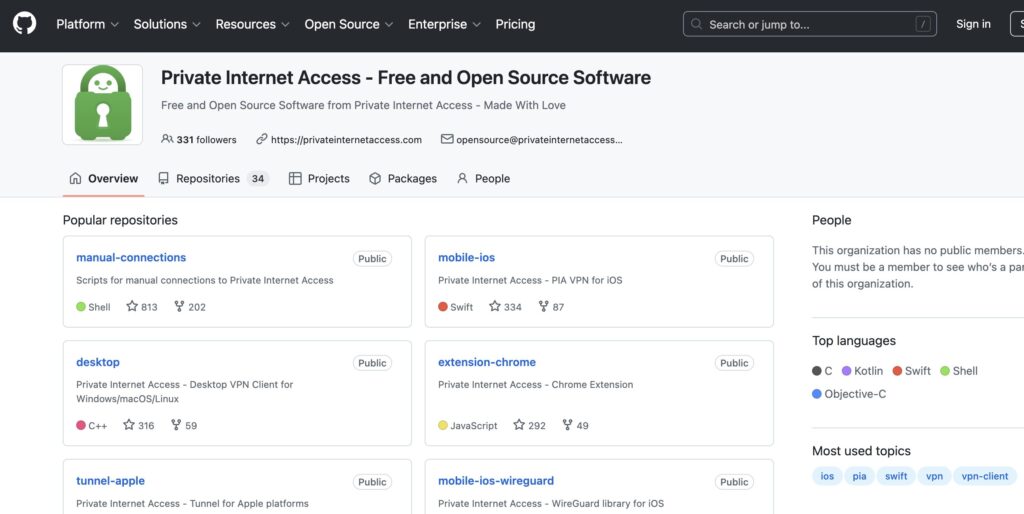Click the Swift language color dot
This screenshot has width=1024, height=514.
coord(897,371)
